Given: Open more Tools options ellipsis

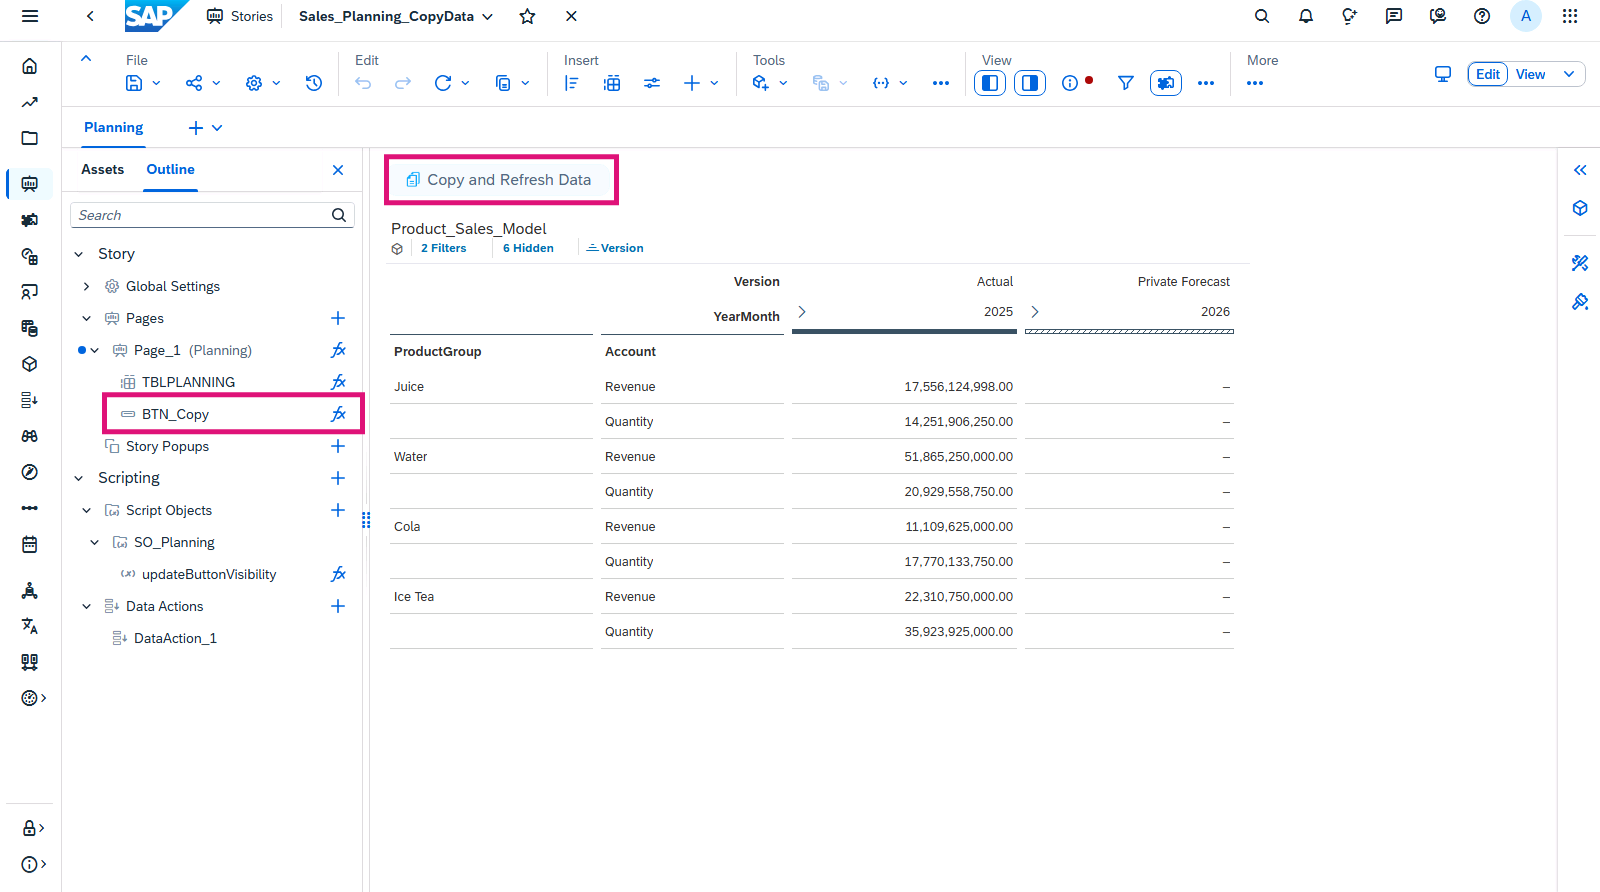Looking at the screenshot, I should (x=941, y=83).
